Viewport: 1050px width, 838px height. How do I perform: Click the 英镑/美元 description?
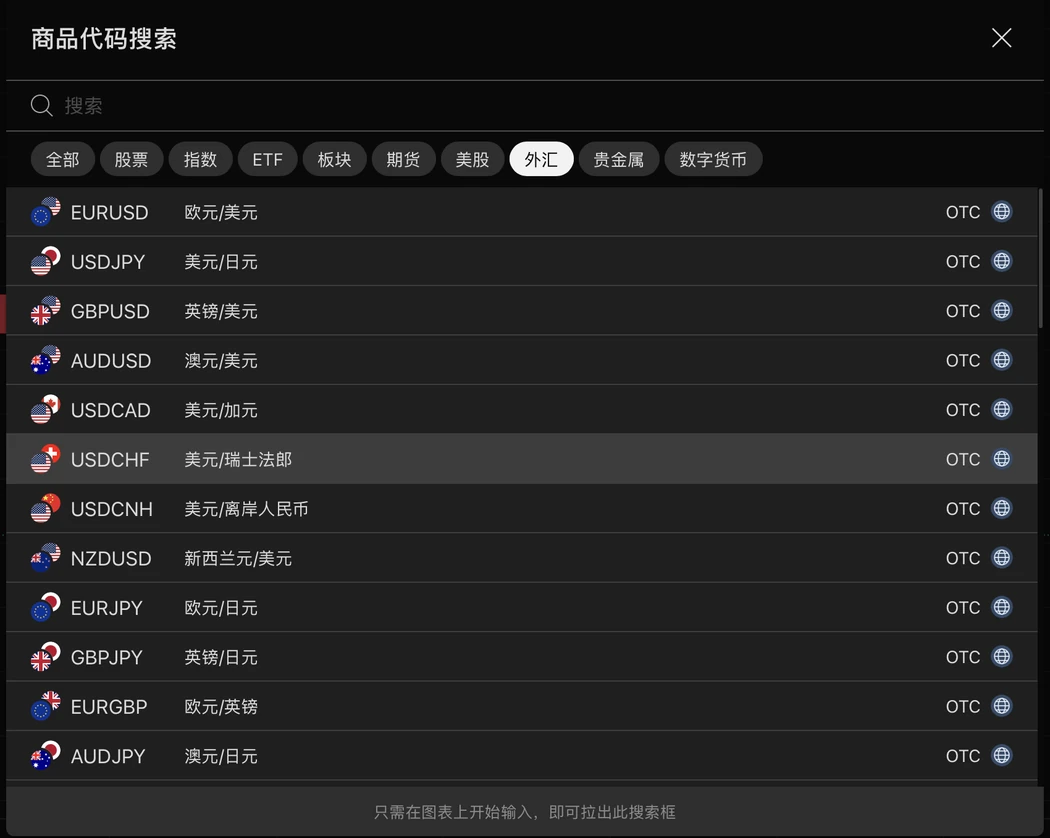click(221, 311)
